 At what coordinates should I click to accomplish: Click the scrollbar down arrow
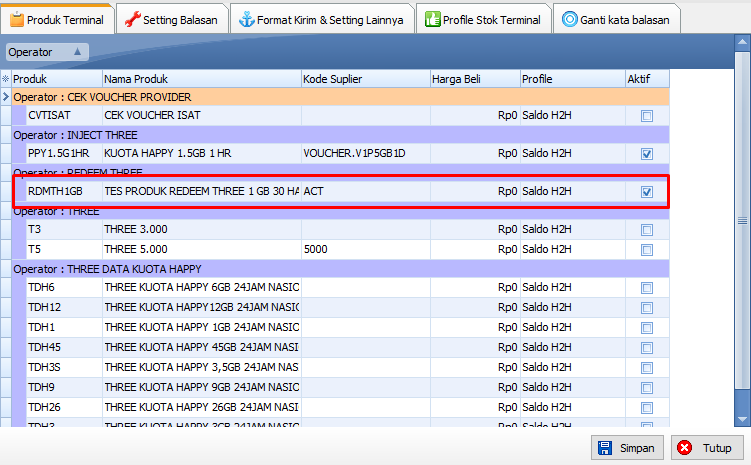pos(742,419)
